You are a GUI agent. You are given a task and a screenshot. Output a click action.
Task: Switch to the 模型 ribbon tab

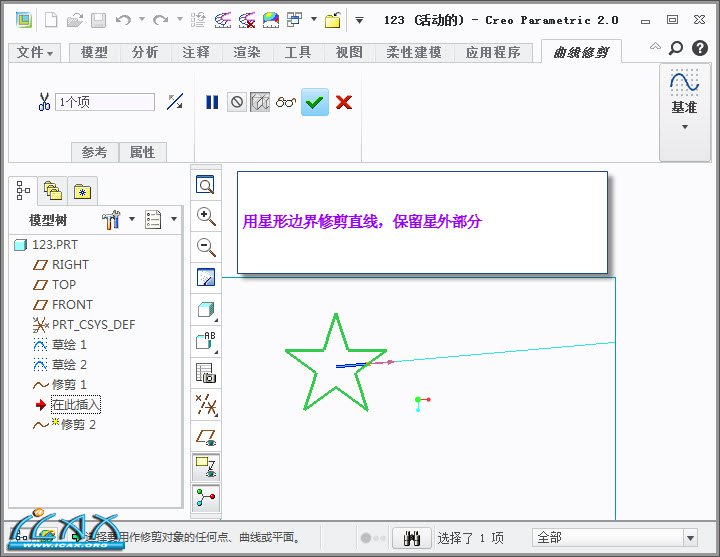[x=95, y=52]
